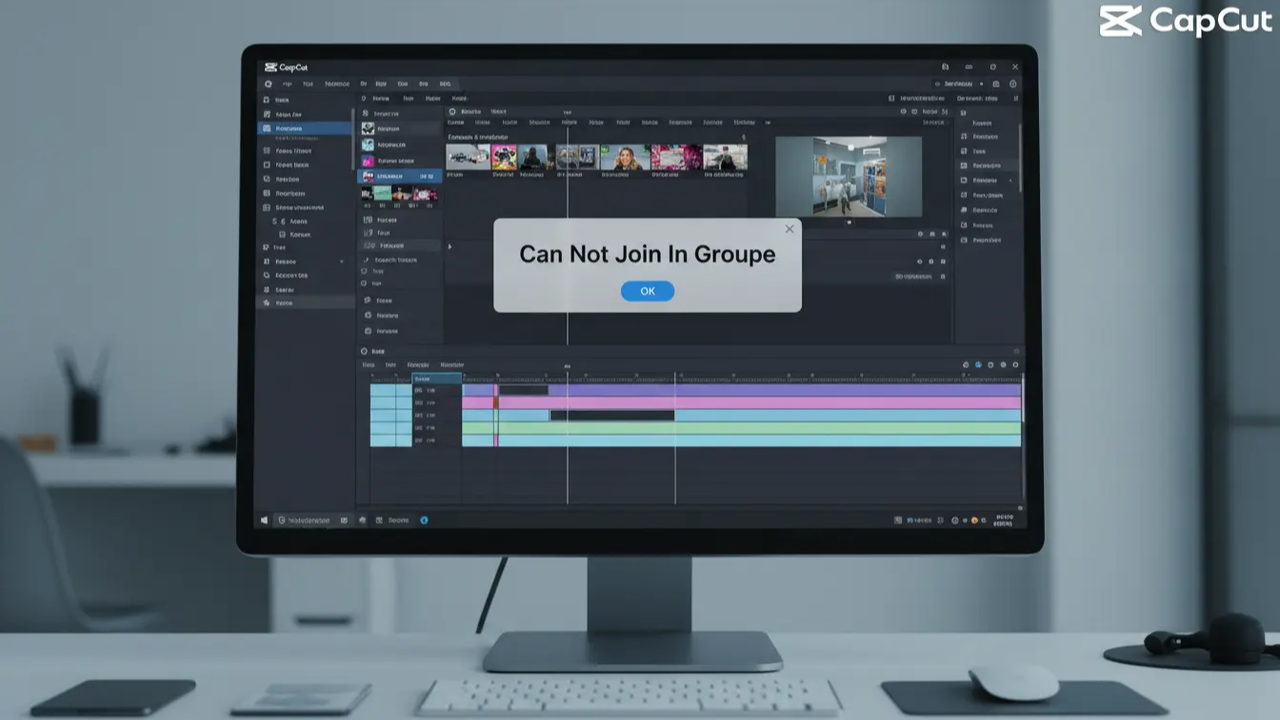1280x720 pixels.
Task: Open the smiling woman template thumbnail
Action: [625, 156]
